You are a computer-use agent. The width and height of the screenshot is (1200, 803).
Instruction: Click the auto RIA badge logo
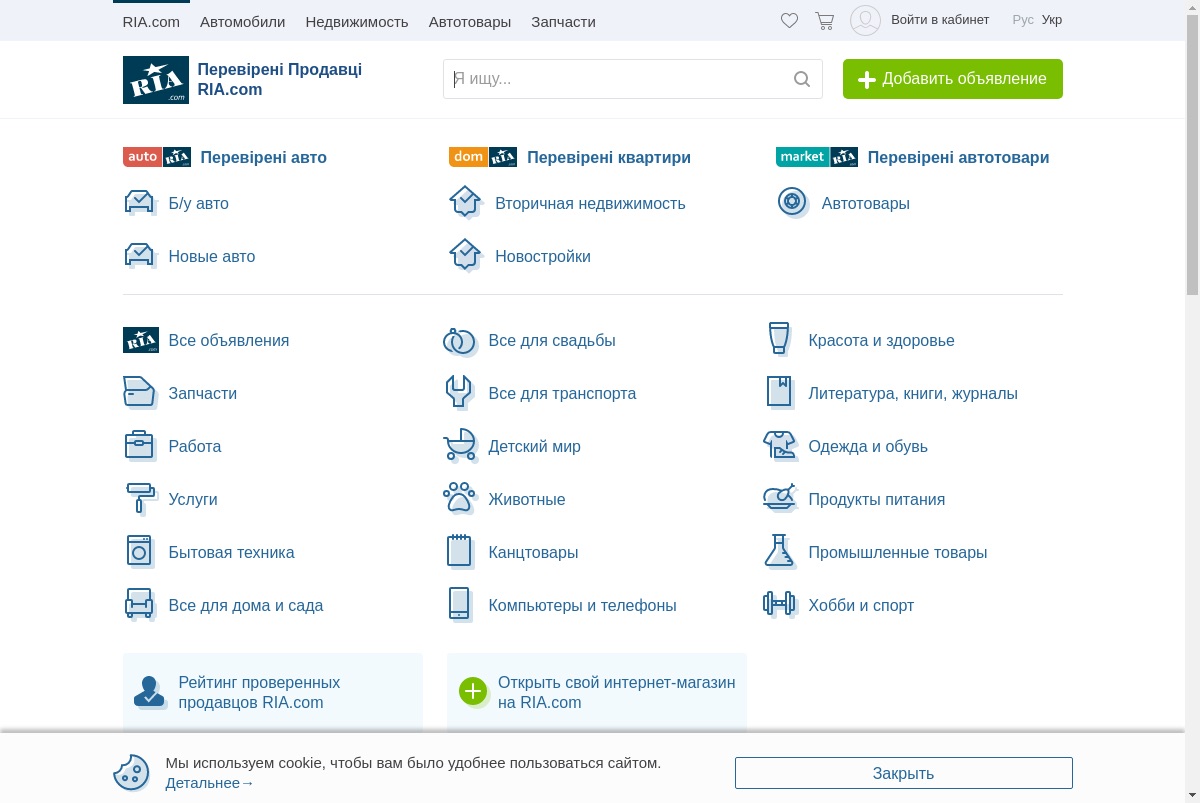point(157,157)
